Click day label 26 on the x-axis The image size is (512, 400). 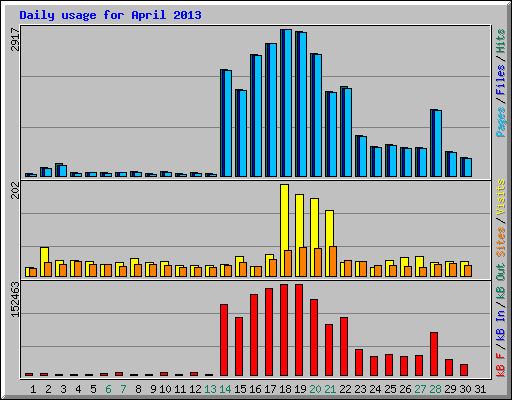(405, 389)
